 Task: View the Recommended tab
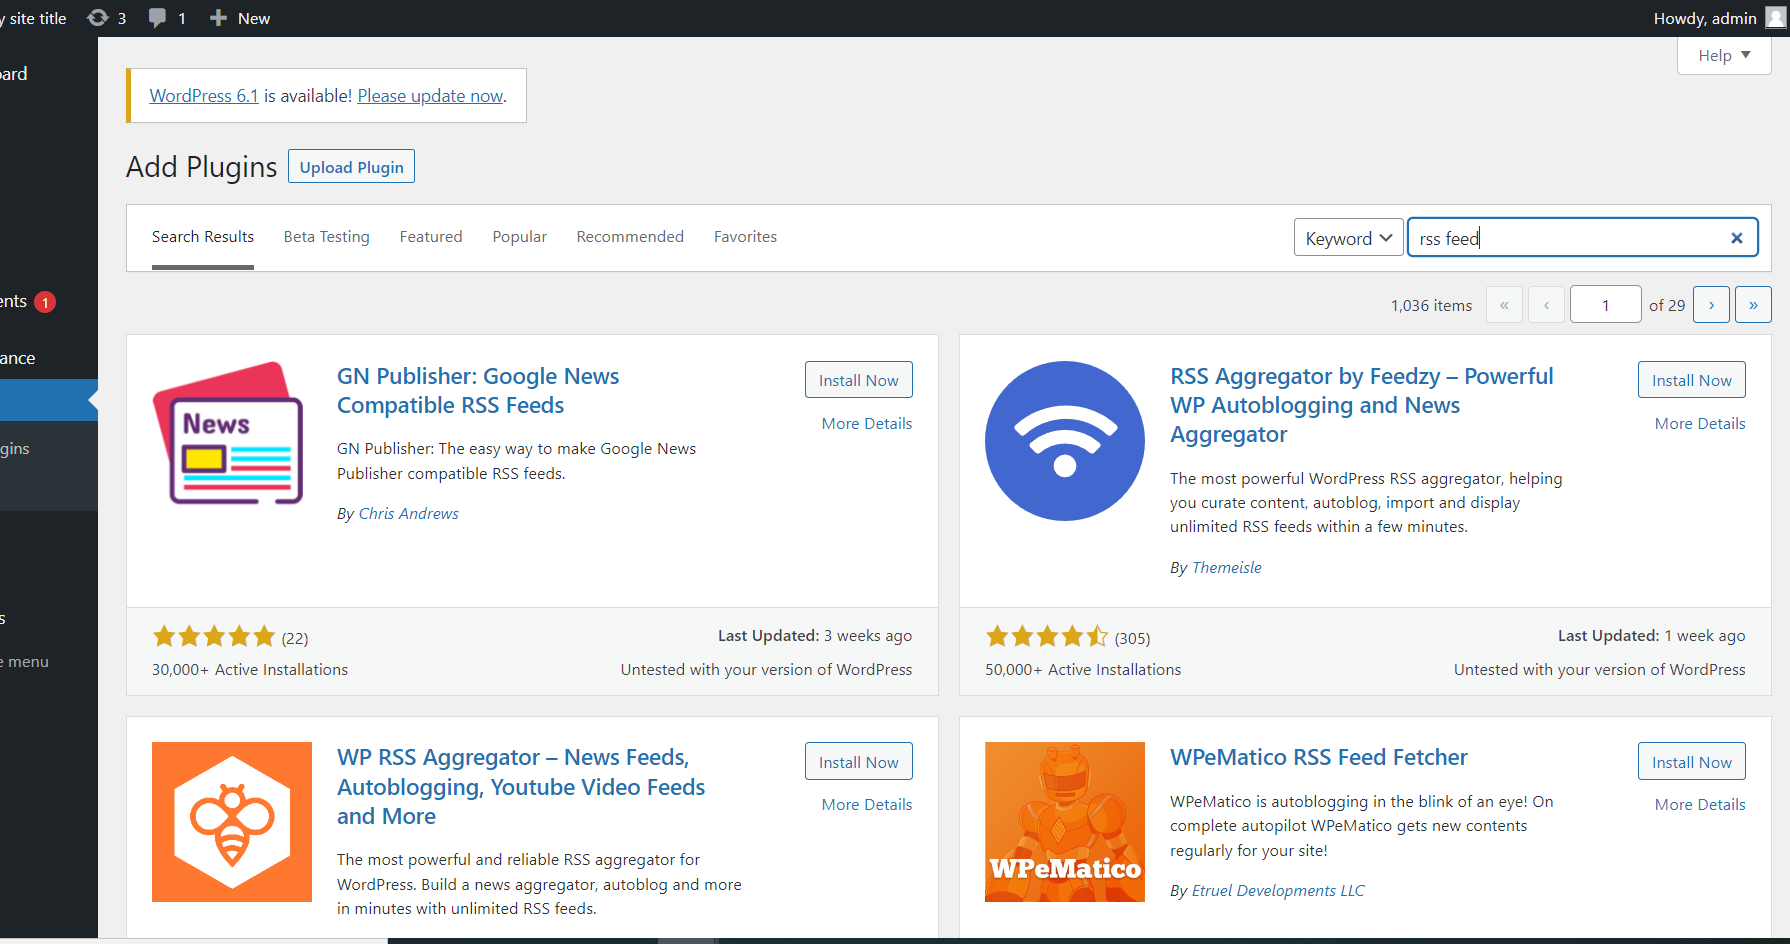[x=630, y=236]
